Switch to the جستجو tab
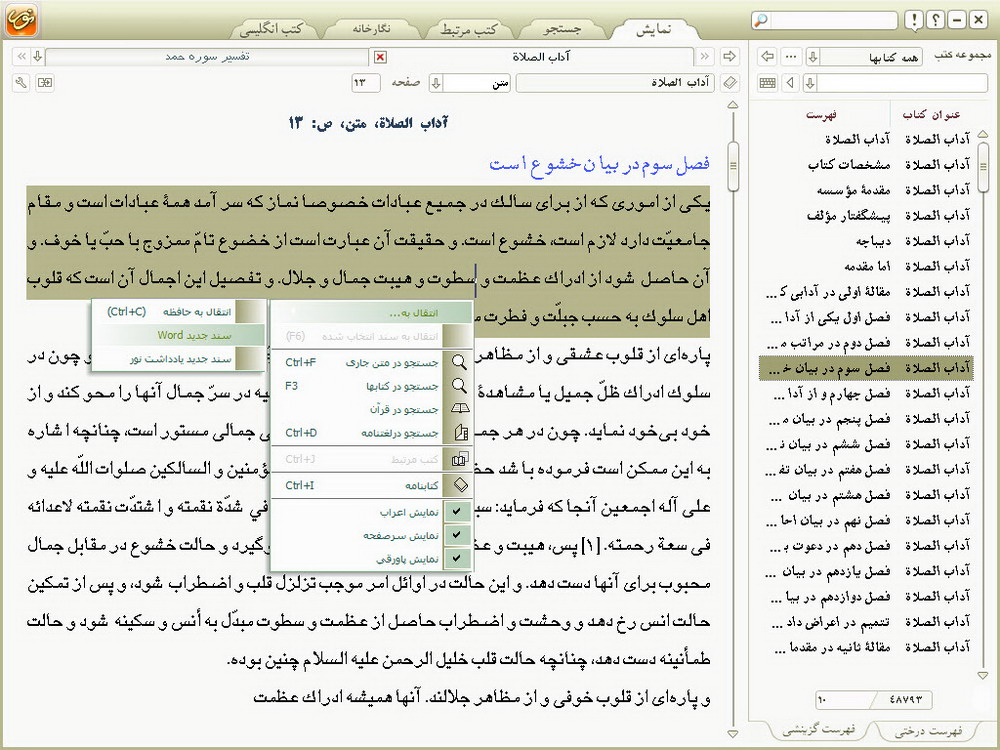This screenshot has width=1000, height=750. (562, 29)
